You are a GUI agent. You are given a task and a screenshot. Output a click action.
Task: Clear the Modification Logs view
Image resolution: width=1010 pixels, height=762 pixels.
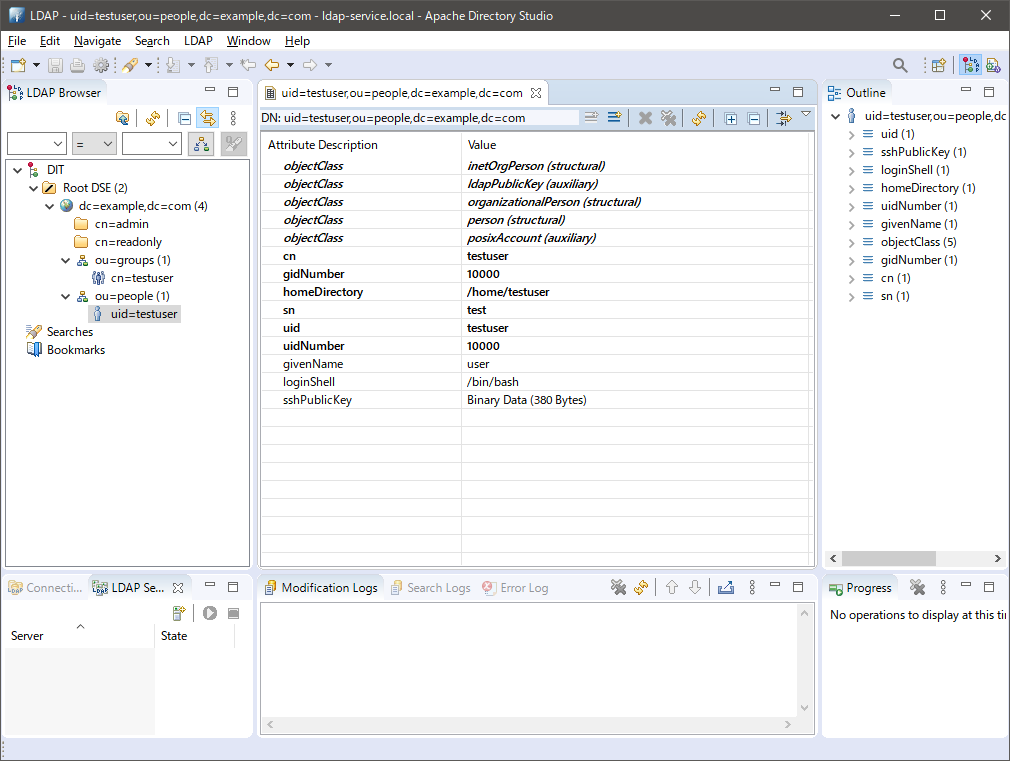(x=618, y=587)
